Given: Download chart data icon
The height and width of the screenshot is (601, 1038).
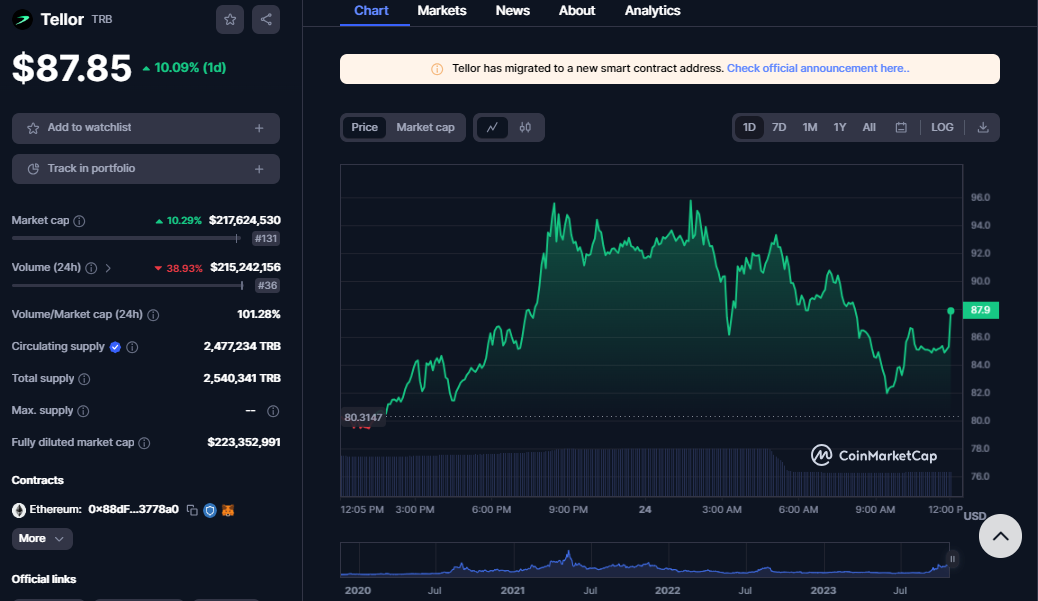Looking at the screenshot, I should pyautogui.click(x=983, y=127).
